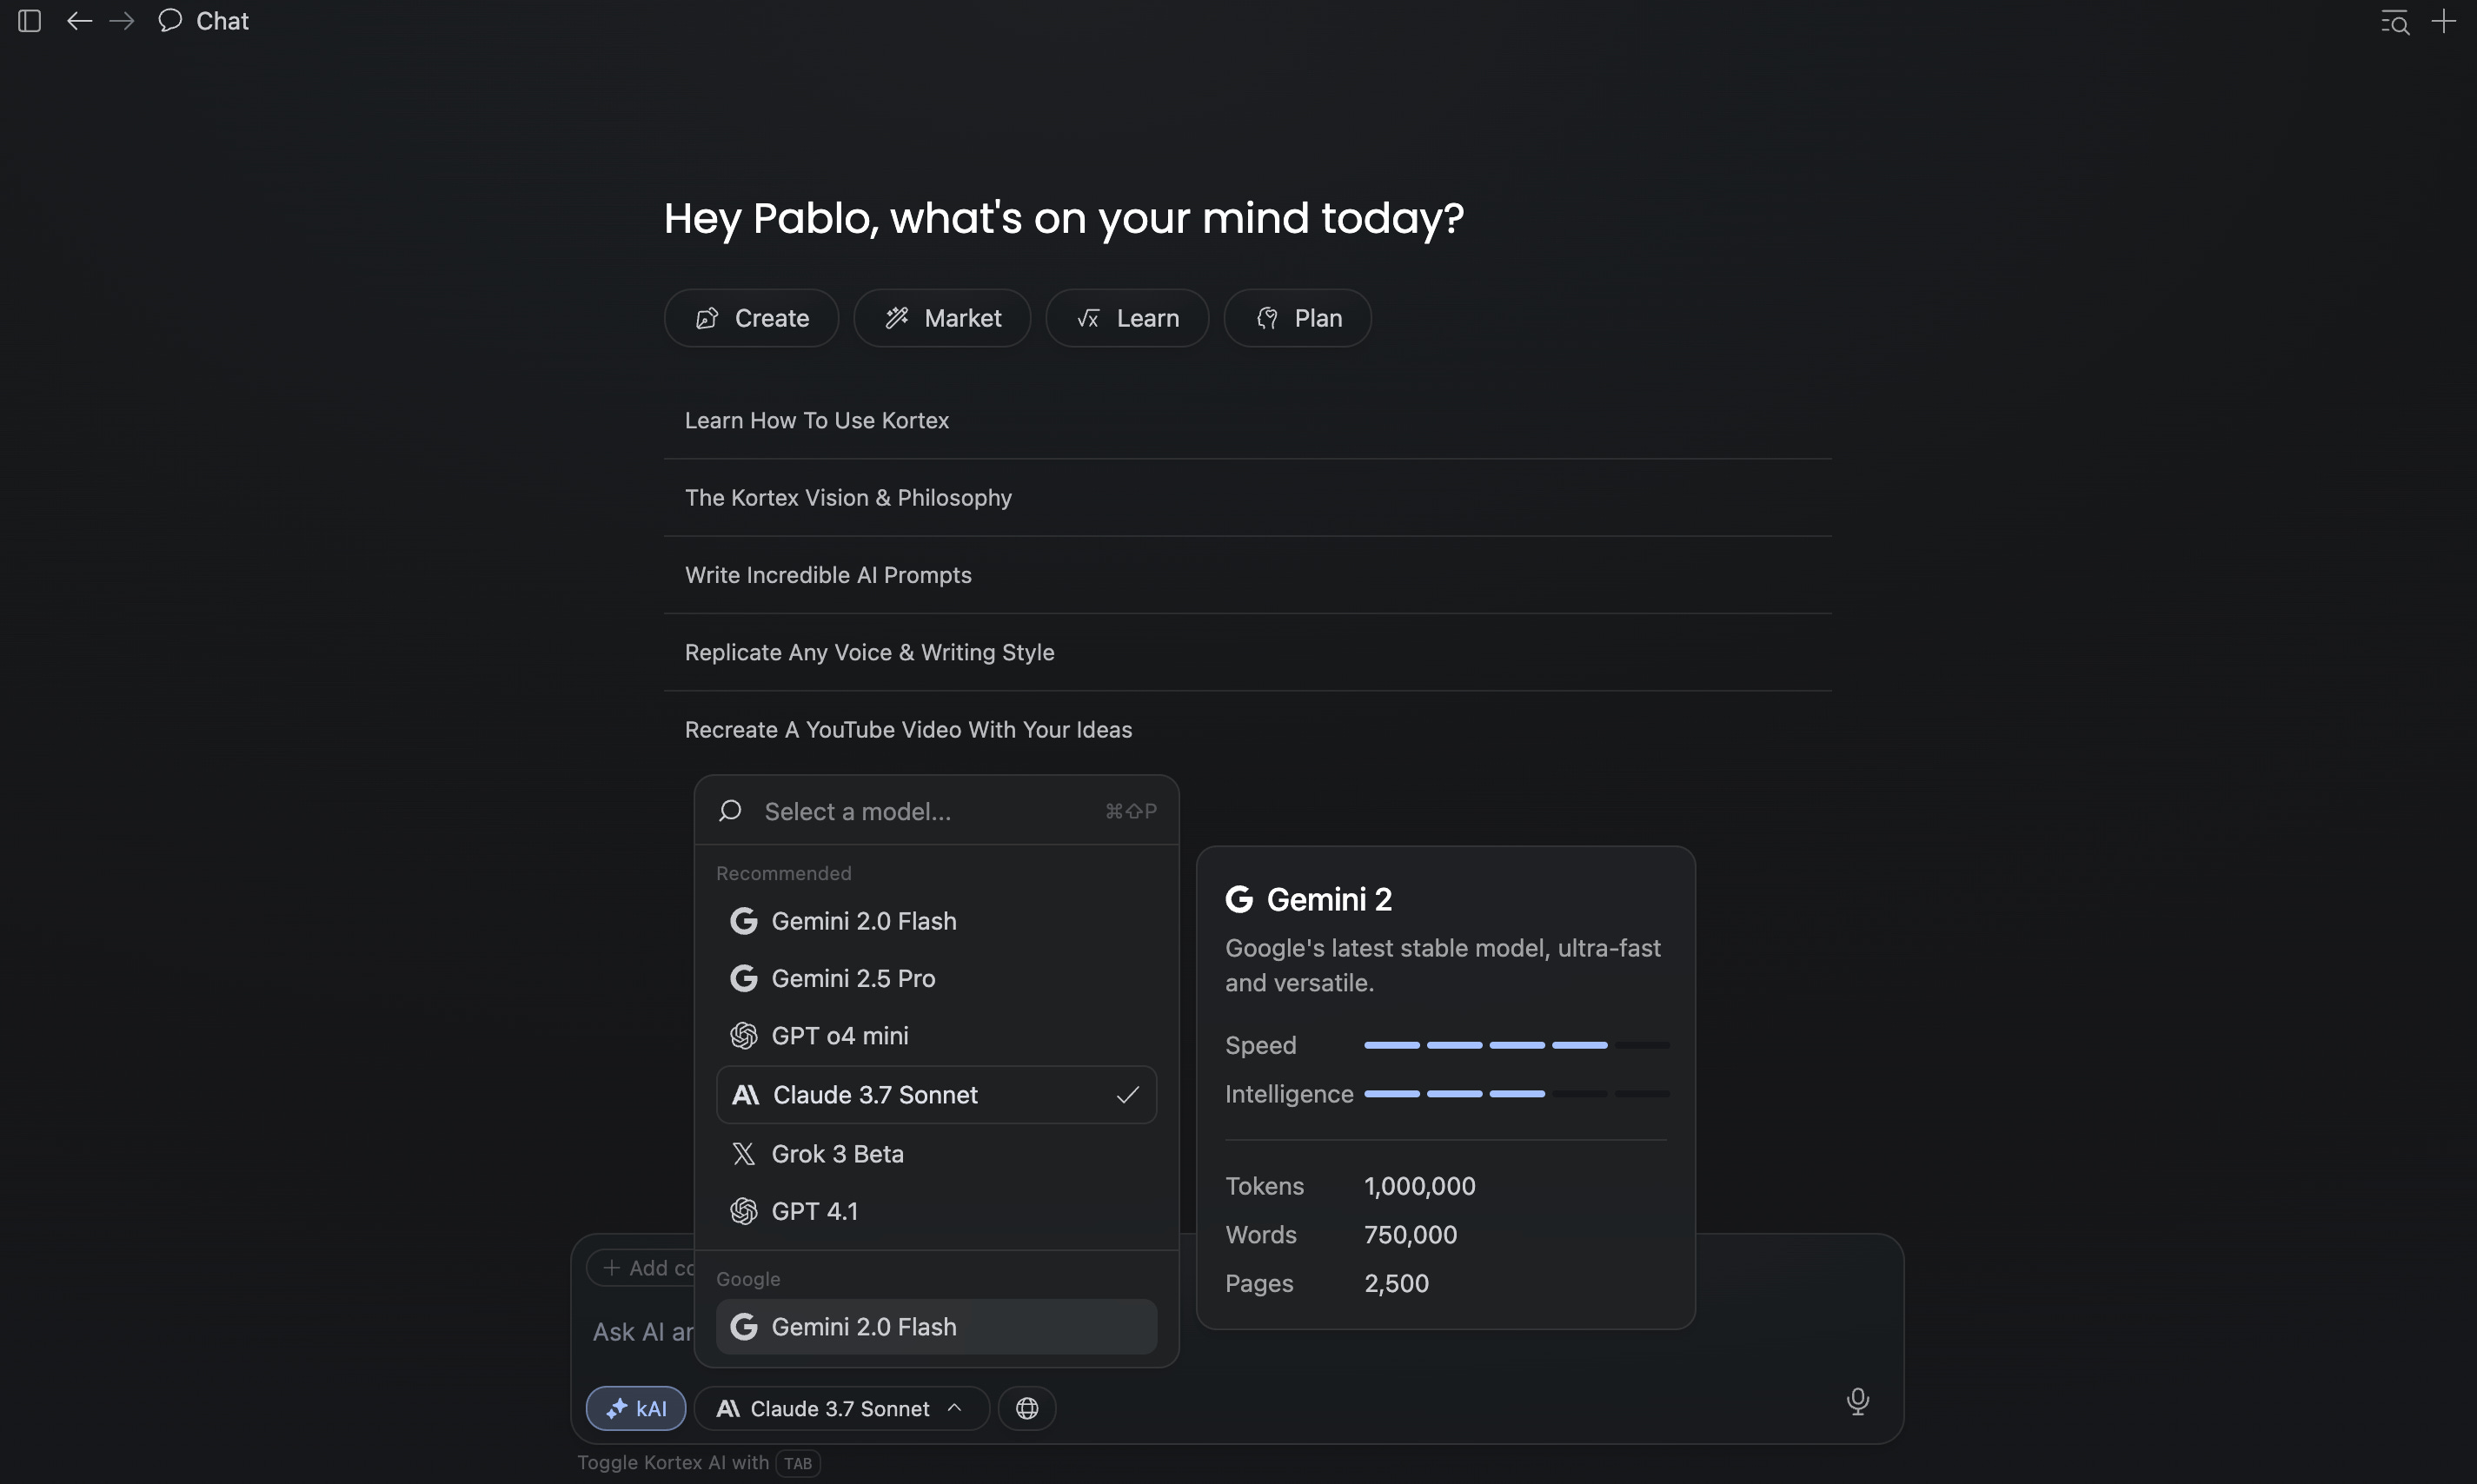
Task: Toggle the left sidebar panel icon
Action: (29, 21)
